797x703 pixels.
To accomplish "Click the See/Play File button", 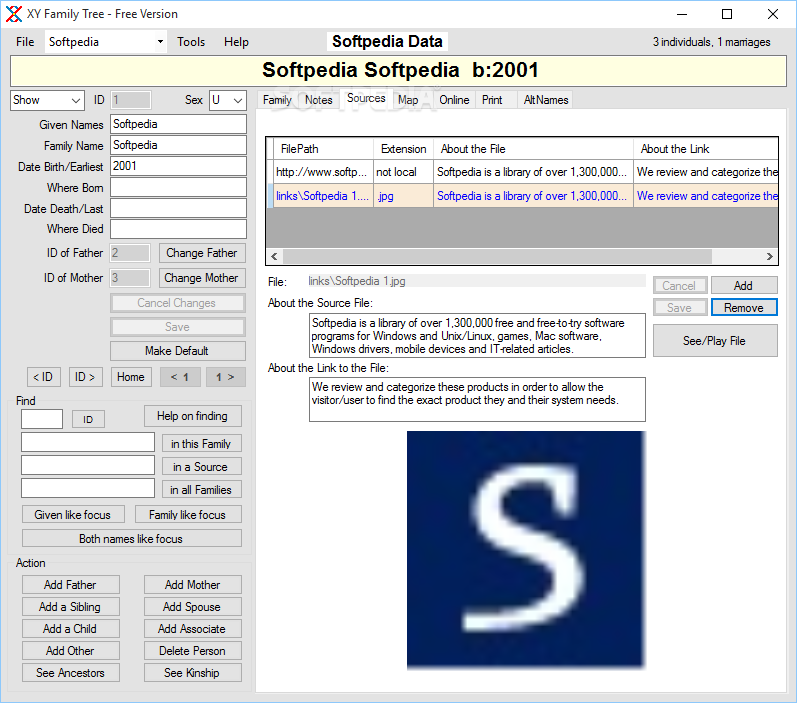I will coord(715,341).
